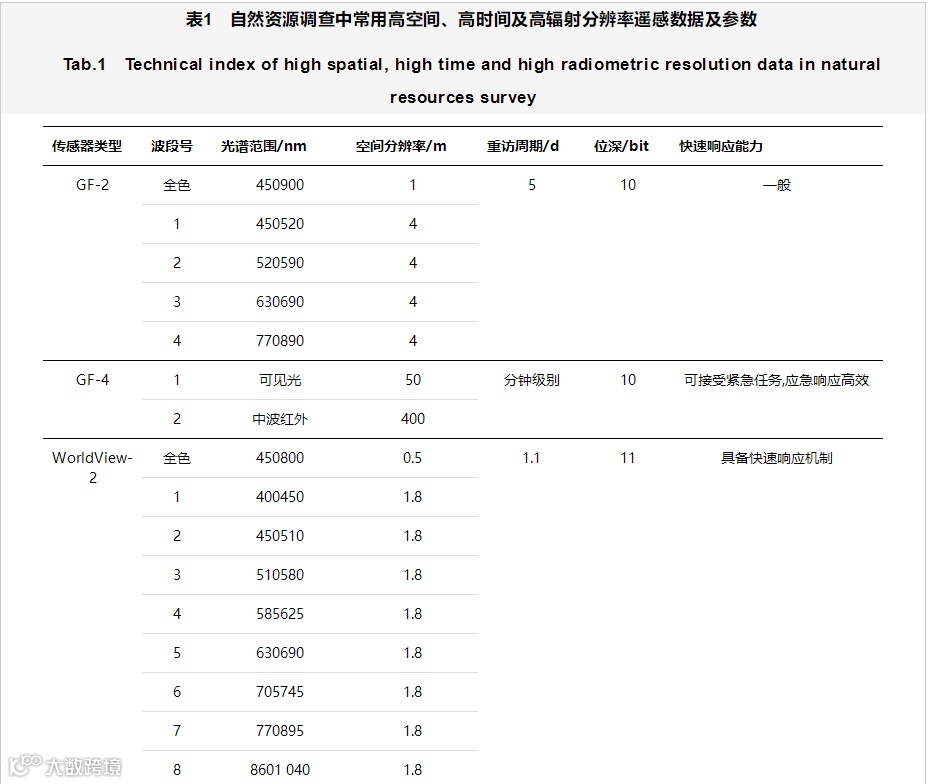Click spatial resolution value 400
This screenshot has height=784, width=931.
coord(413,419)
